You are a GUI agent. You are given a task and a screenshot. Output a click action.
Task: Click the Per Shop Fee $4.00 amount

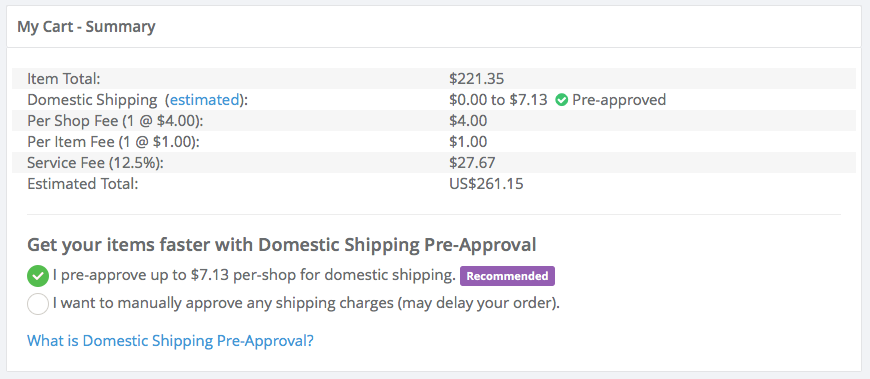[468, 120]
